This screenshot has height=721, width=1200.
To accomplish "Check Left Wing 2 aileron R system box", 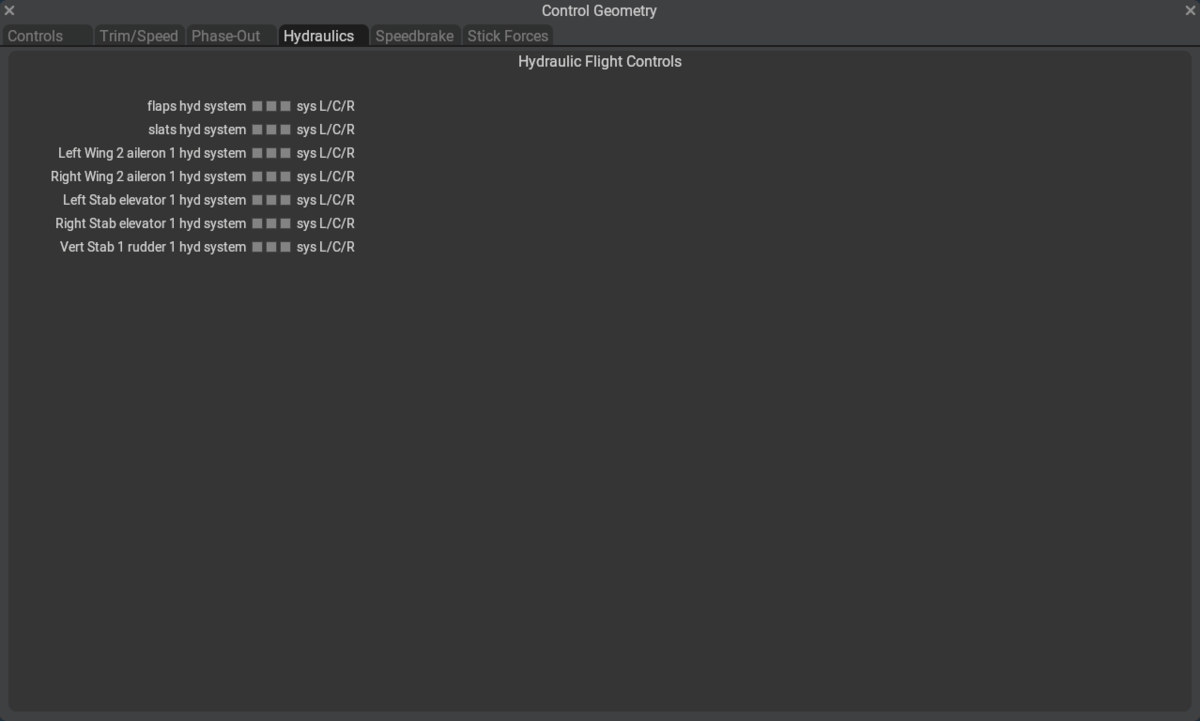I will (285, 153).
